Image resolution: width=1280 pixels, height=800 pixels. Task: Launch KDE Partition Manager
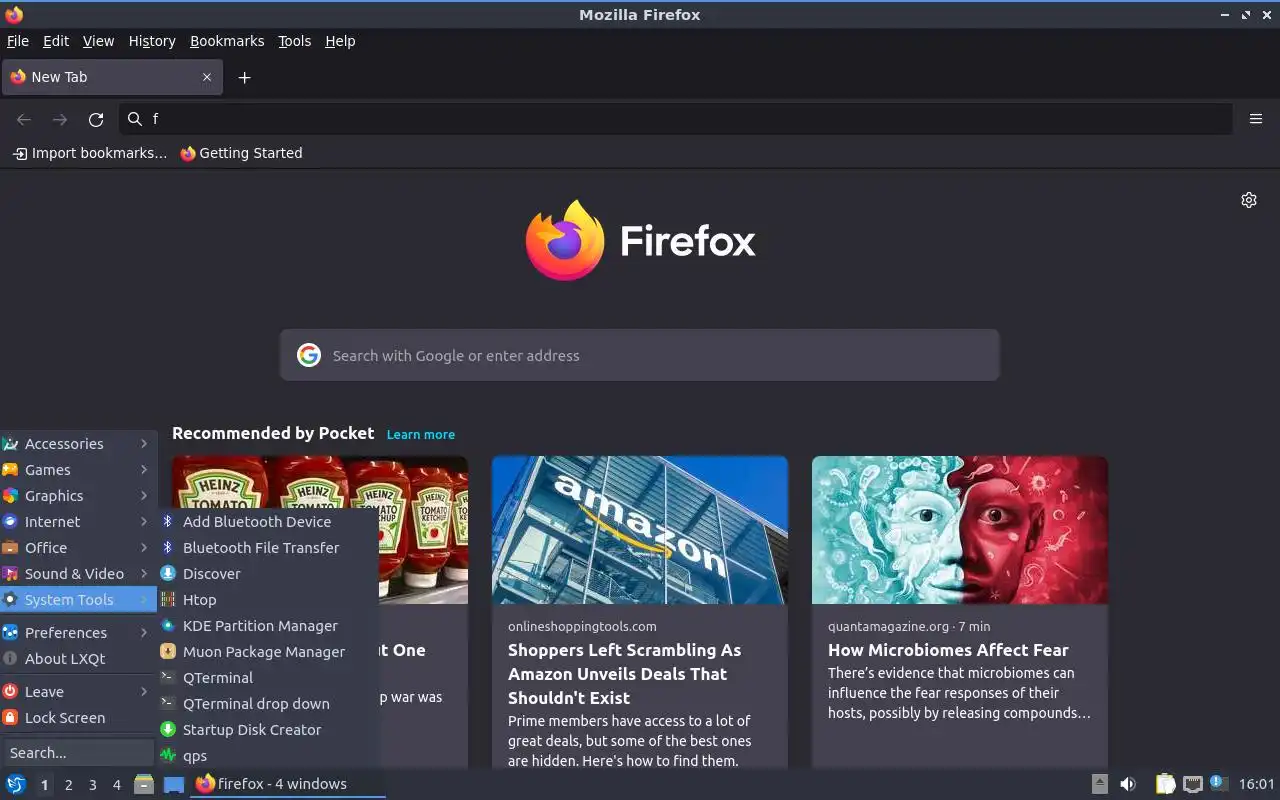pos(268,626)
